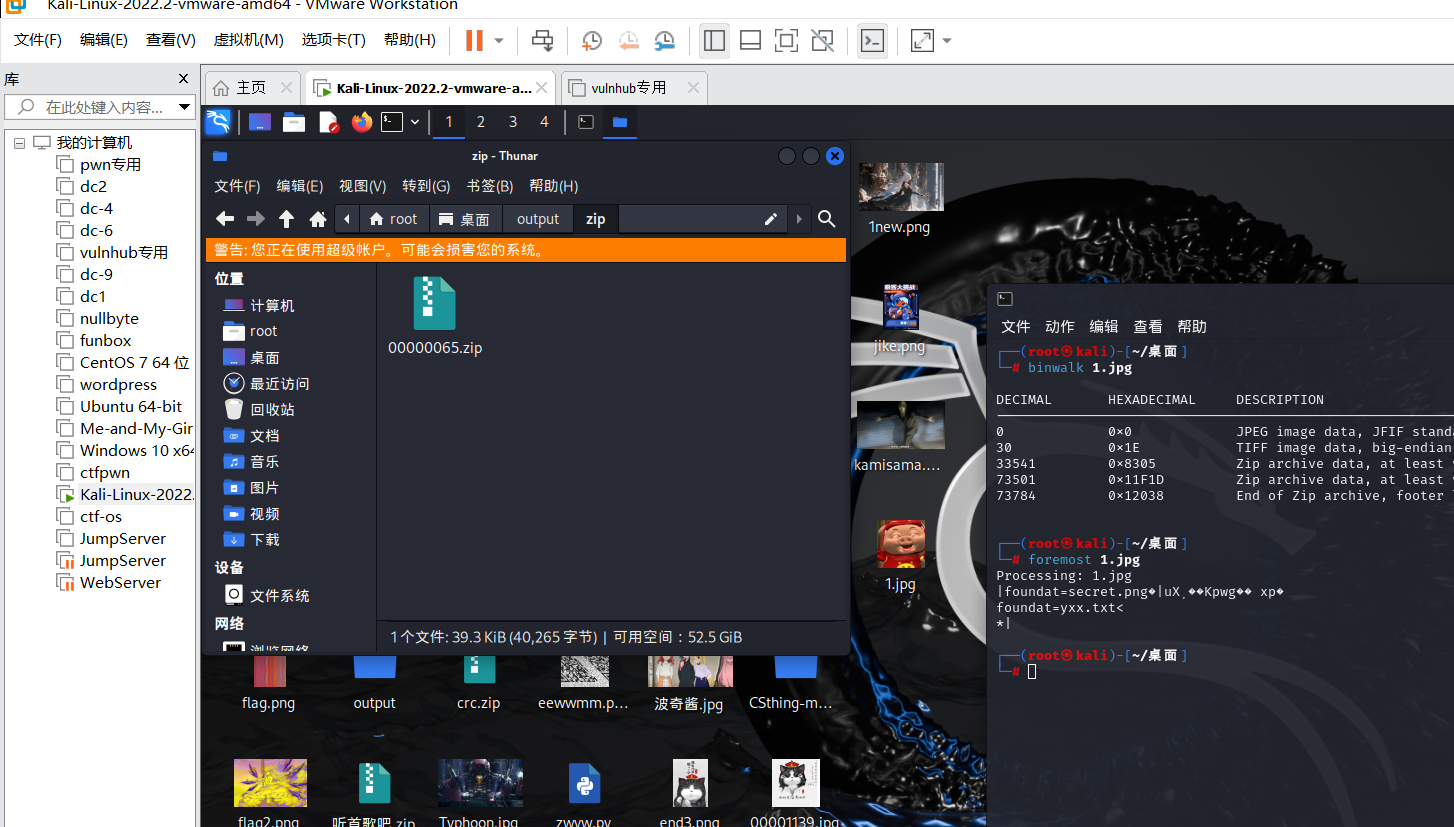The width and height of the screenshot is (1454, 827).
Task: Open the terminal emulator launcher in Kali panel
Action: (x=392, y=122)
